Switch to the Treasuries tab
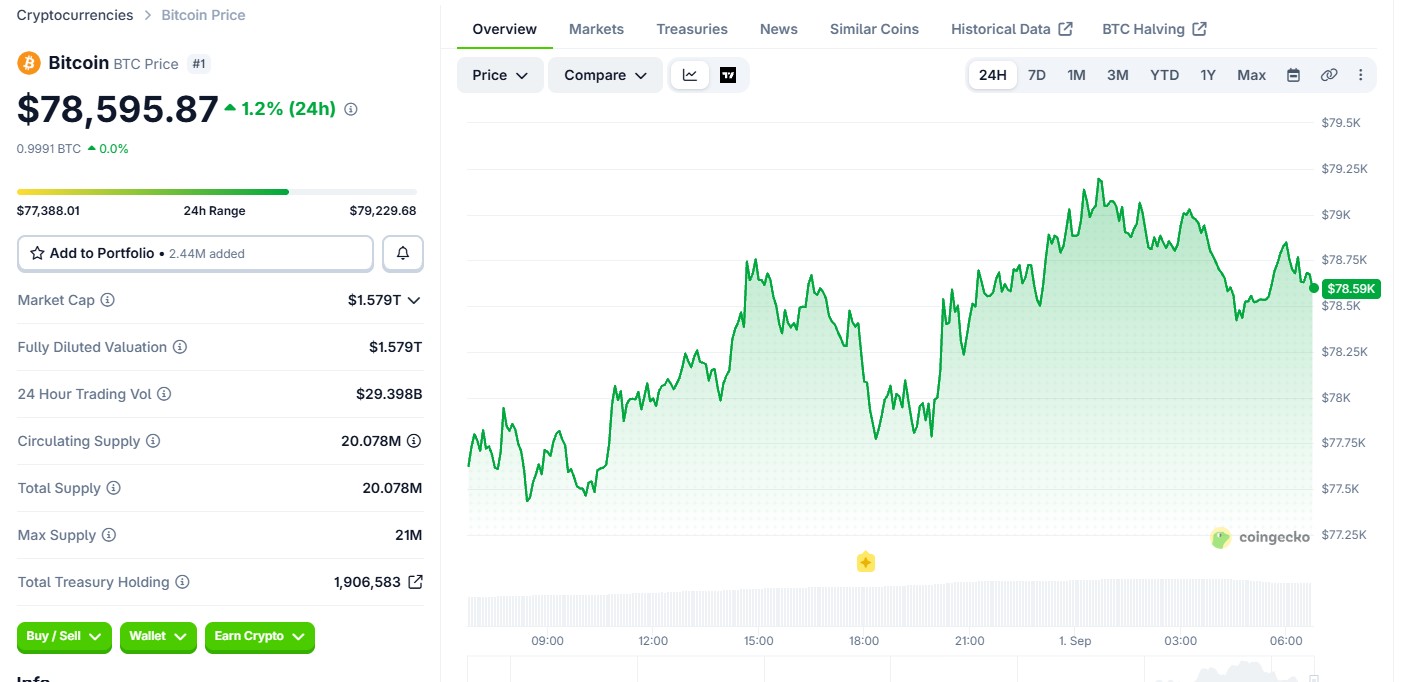This screenshot has height=682, width=1404. (x=692, y=29)
